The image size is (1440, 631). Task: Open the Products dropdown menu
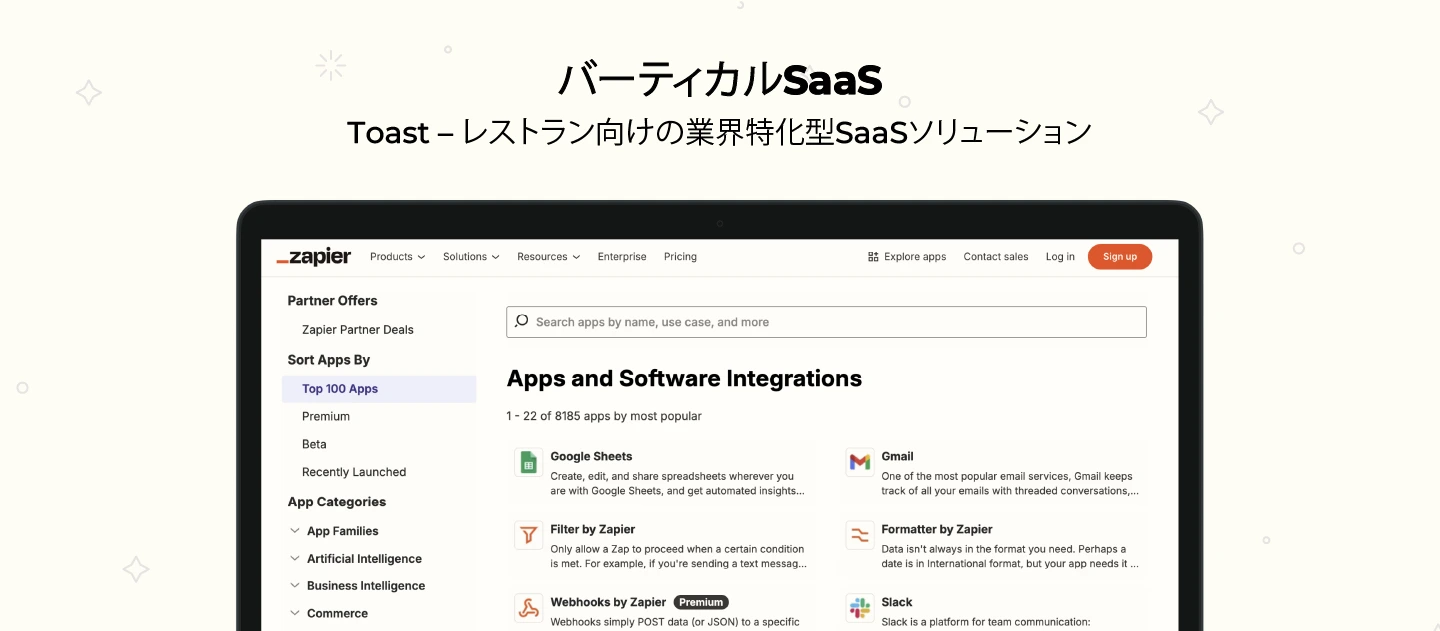[x=396, y=257]
